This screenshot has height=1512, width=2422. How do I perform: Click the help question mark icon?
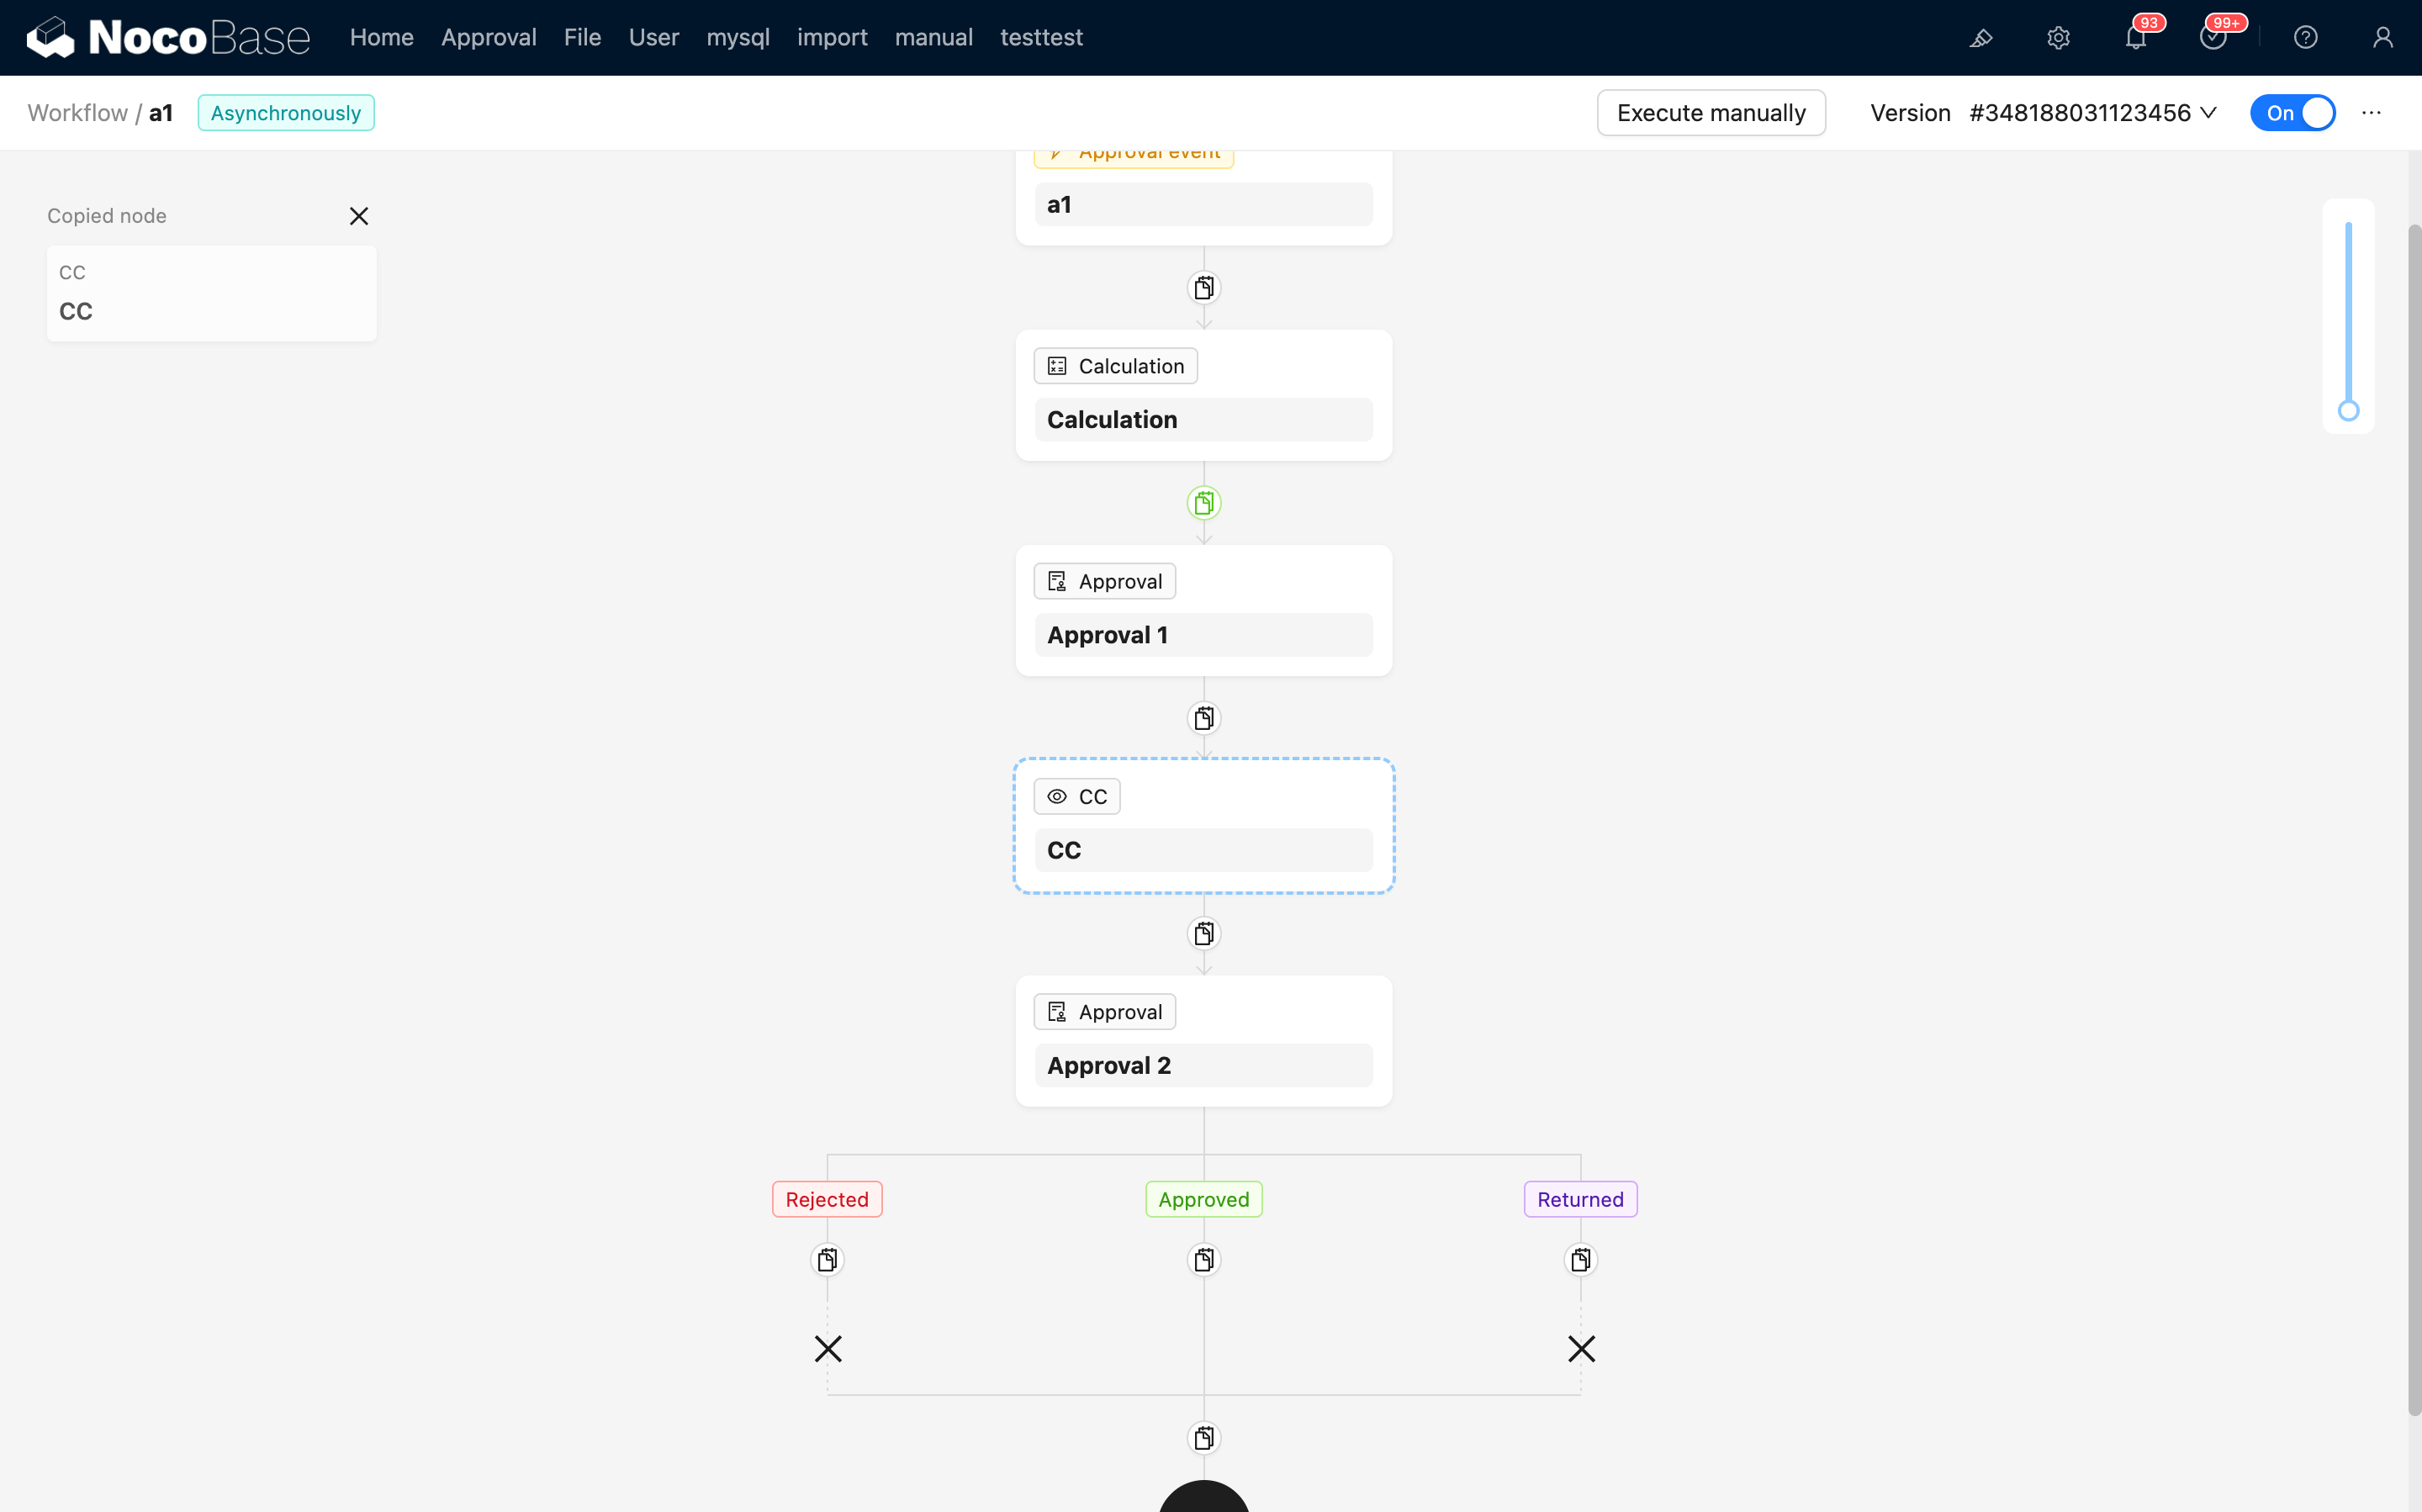2305,38
